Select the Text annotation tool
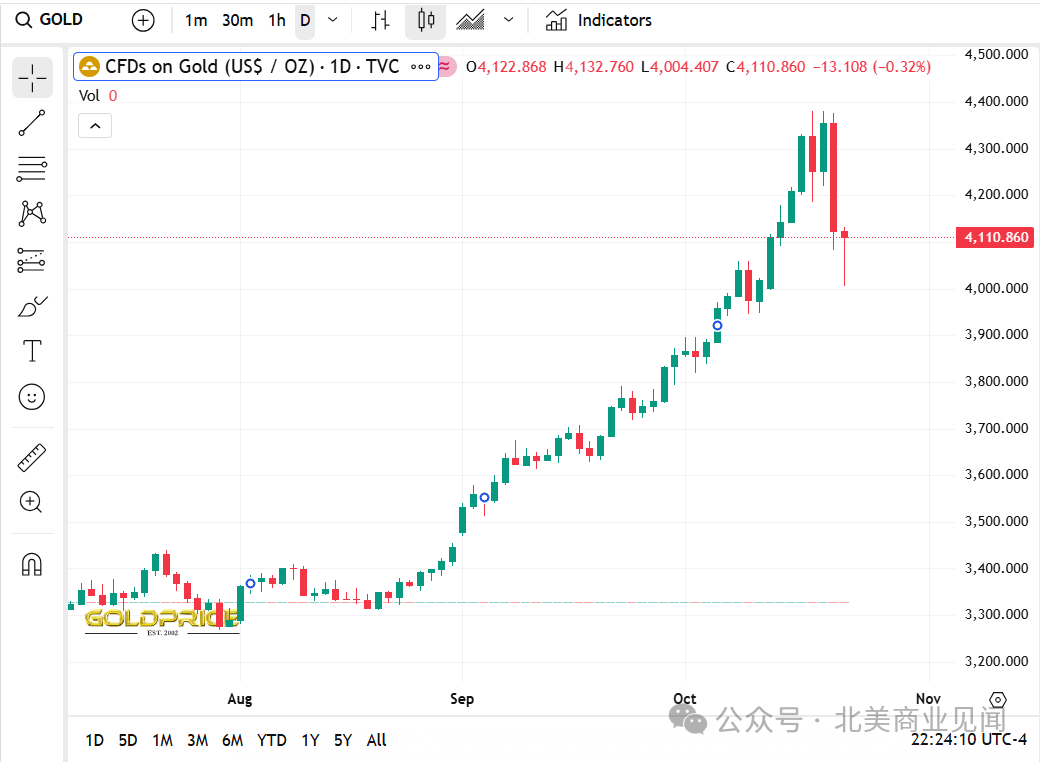Screen dimensions: 1040x762 pyautogui.click(x=32, y=351)
